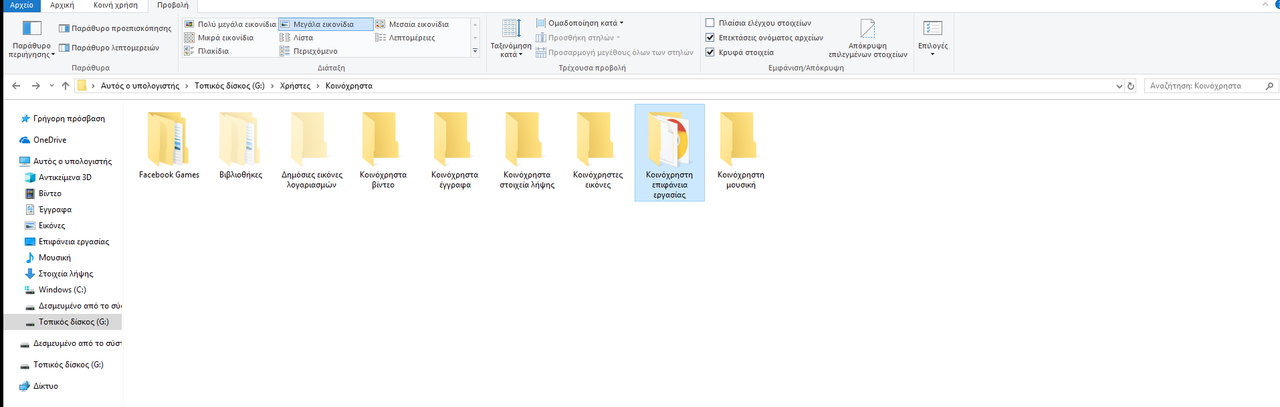1280x407 pixels.
Task: Open the Παράθυρο περιήγησης dropdown
Action: click(31, 38)
